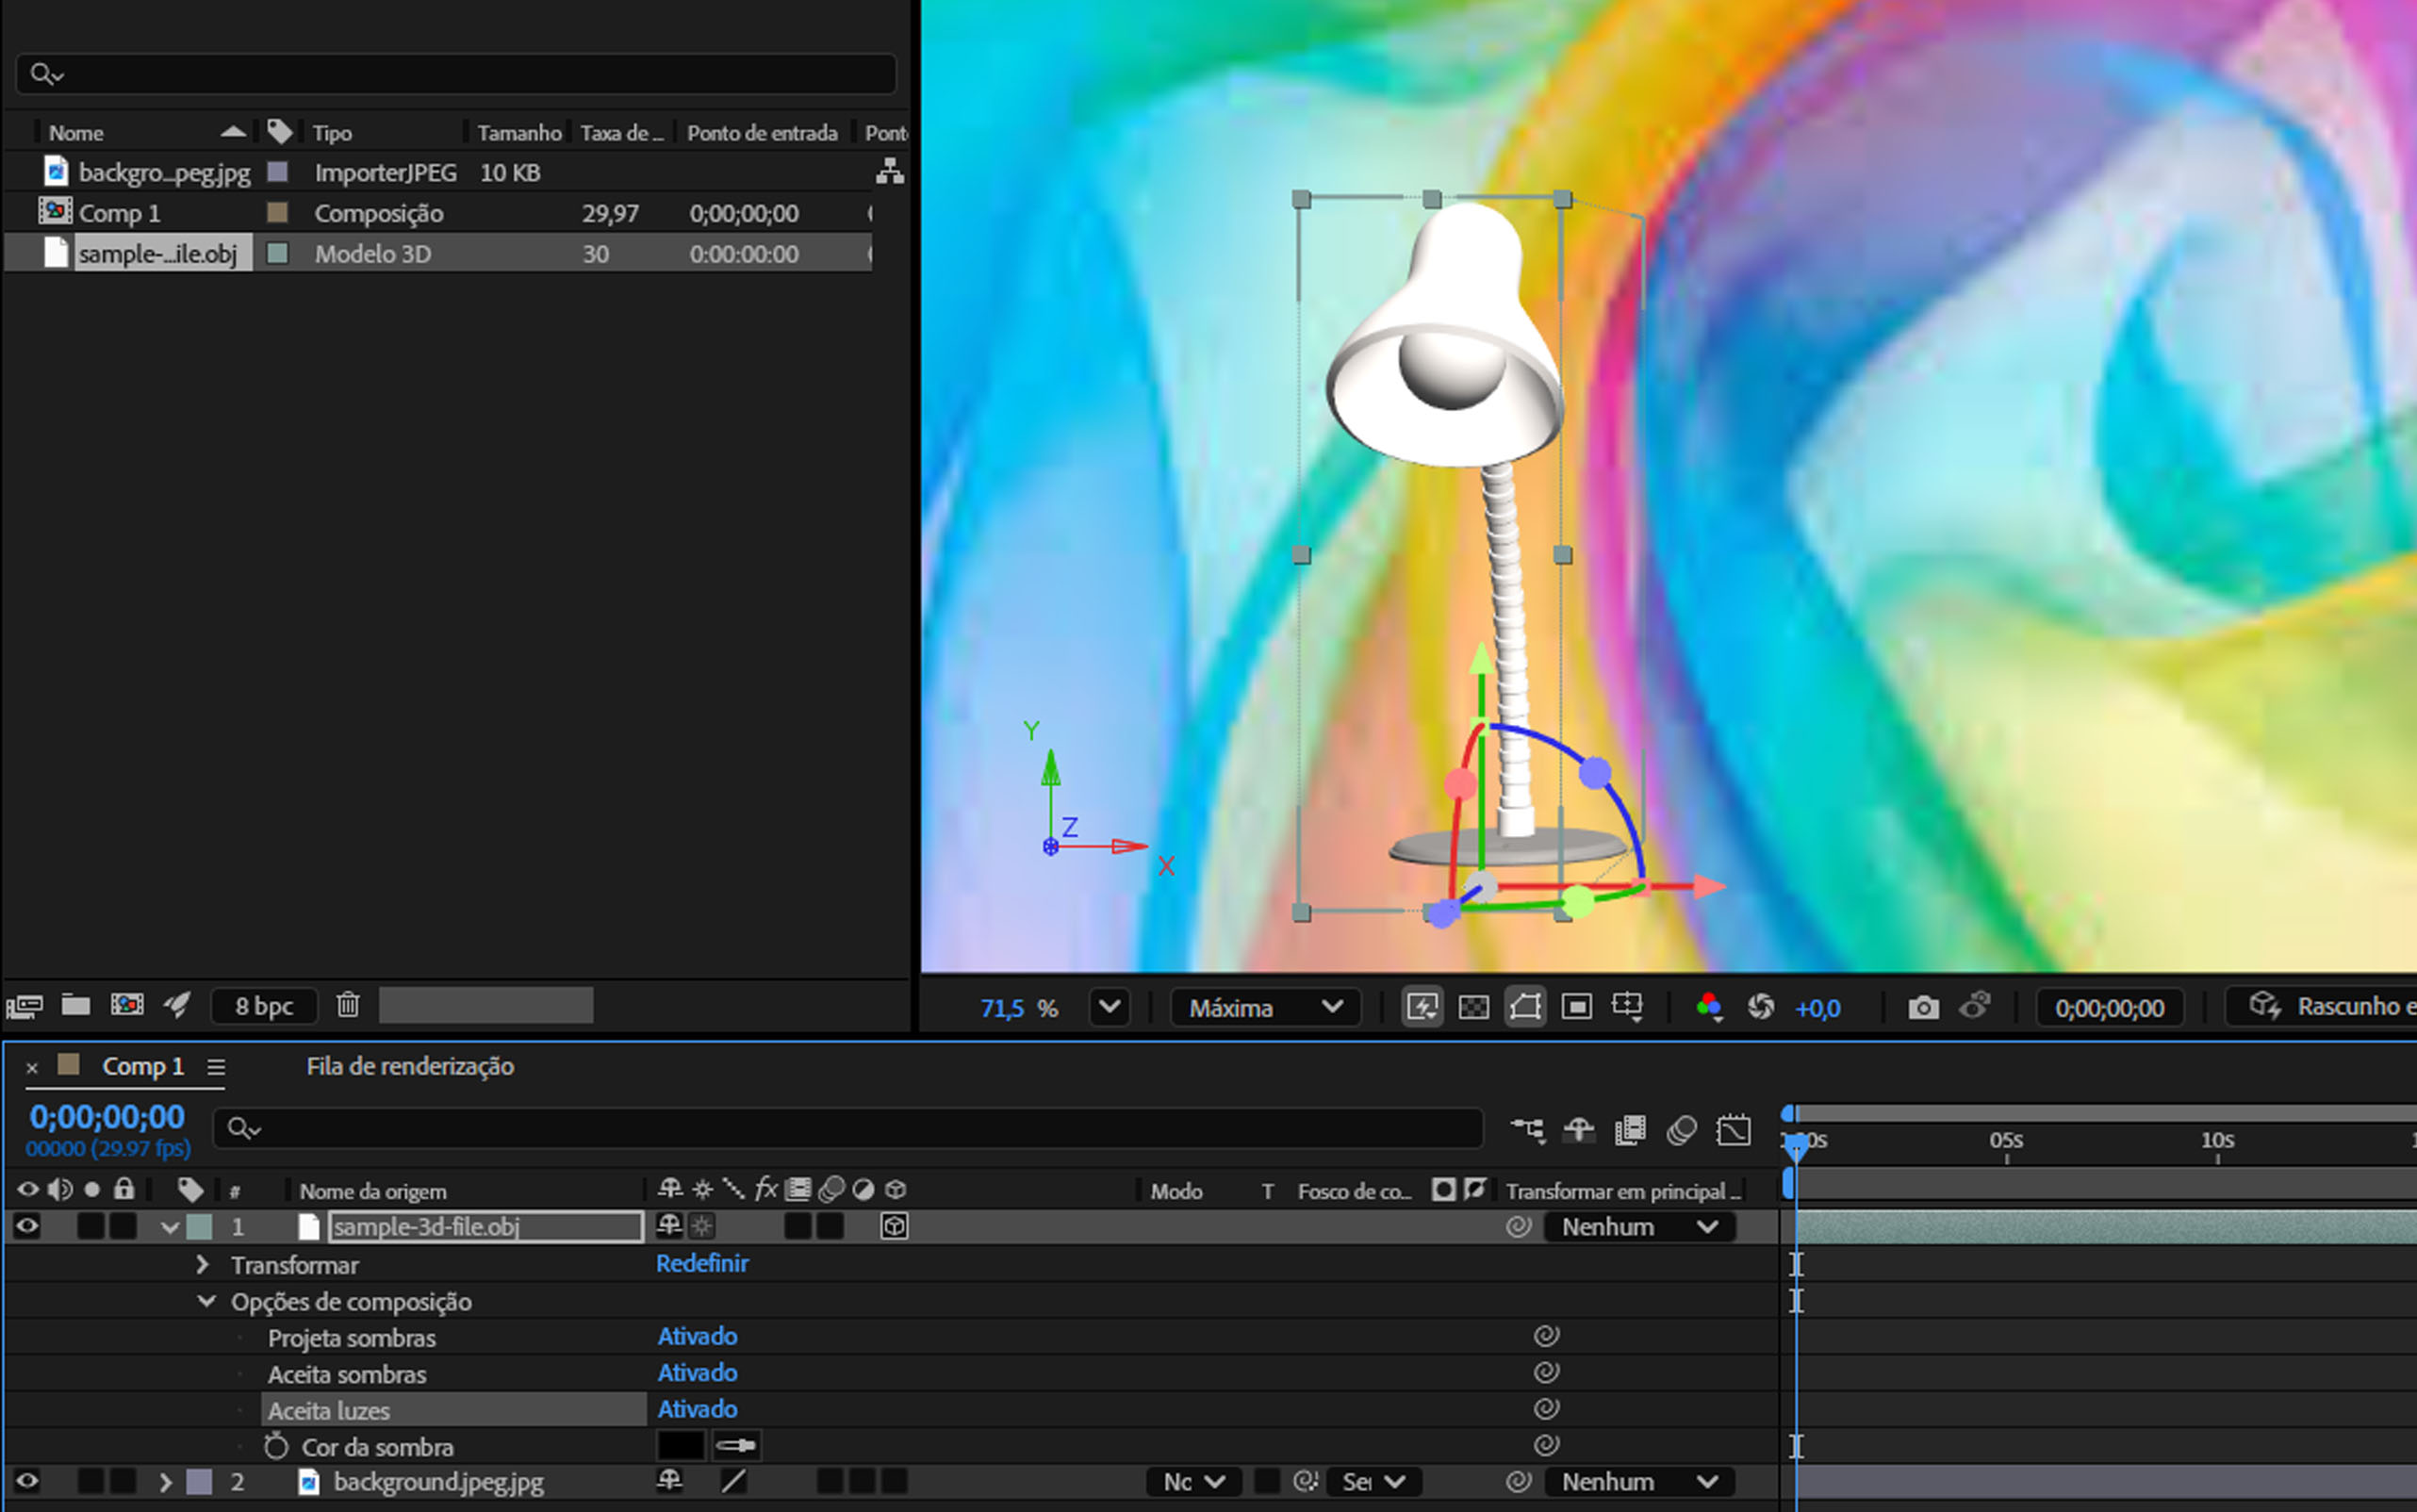Toggle transparency grid in viewer
Viewport: 2417px width, 1512px height.
[x=1473, y=1007]
